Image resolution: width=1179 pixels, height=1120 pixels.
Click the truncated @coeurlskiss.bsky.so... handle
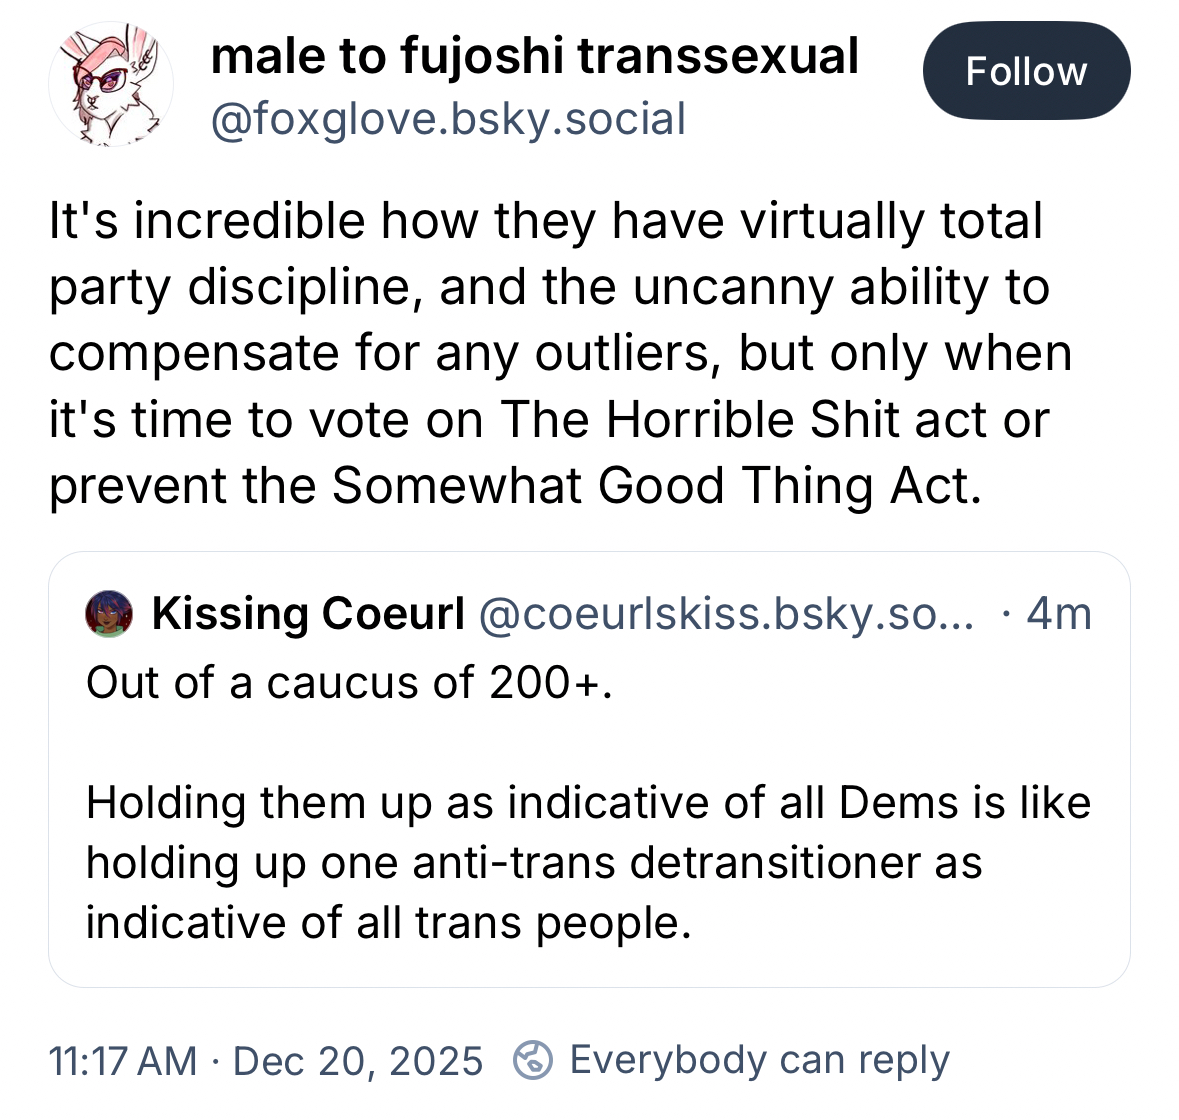726,613
